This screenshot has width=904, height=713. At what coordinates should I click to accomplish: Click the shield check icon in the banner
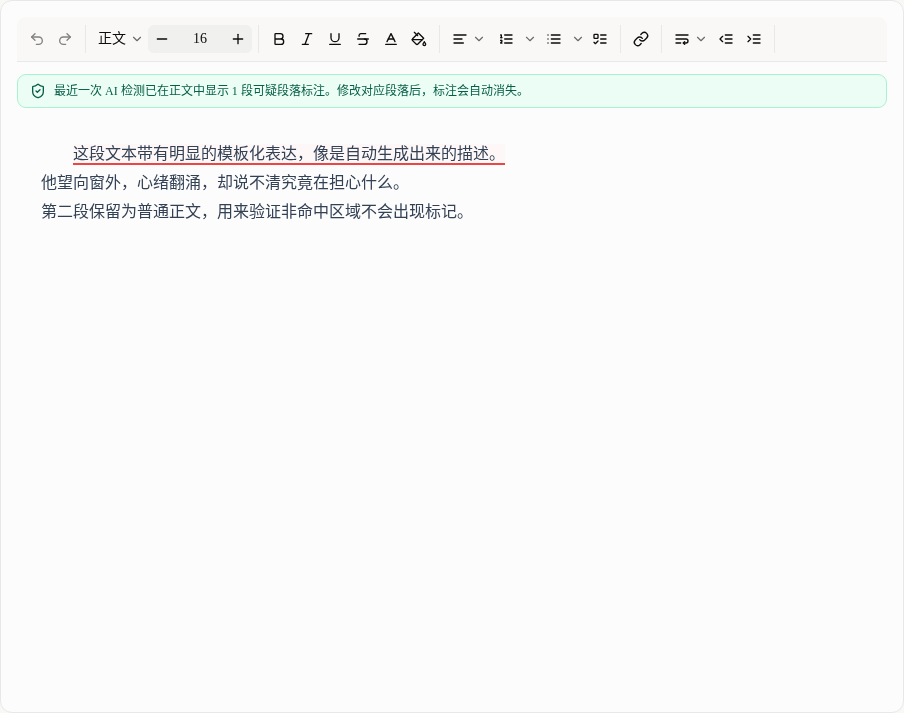(38, 90)
